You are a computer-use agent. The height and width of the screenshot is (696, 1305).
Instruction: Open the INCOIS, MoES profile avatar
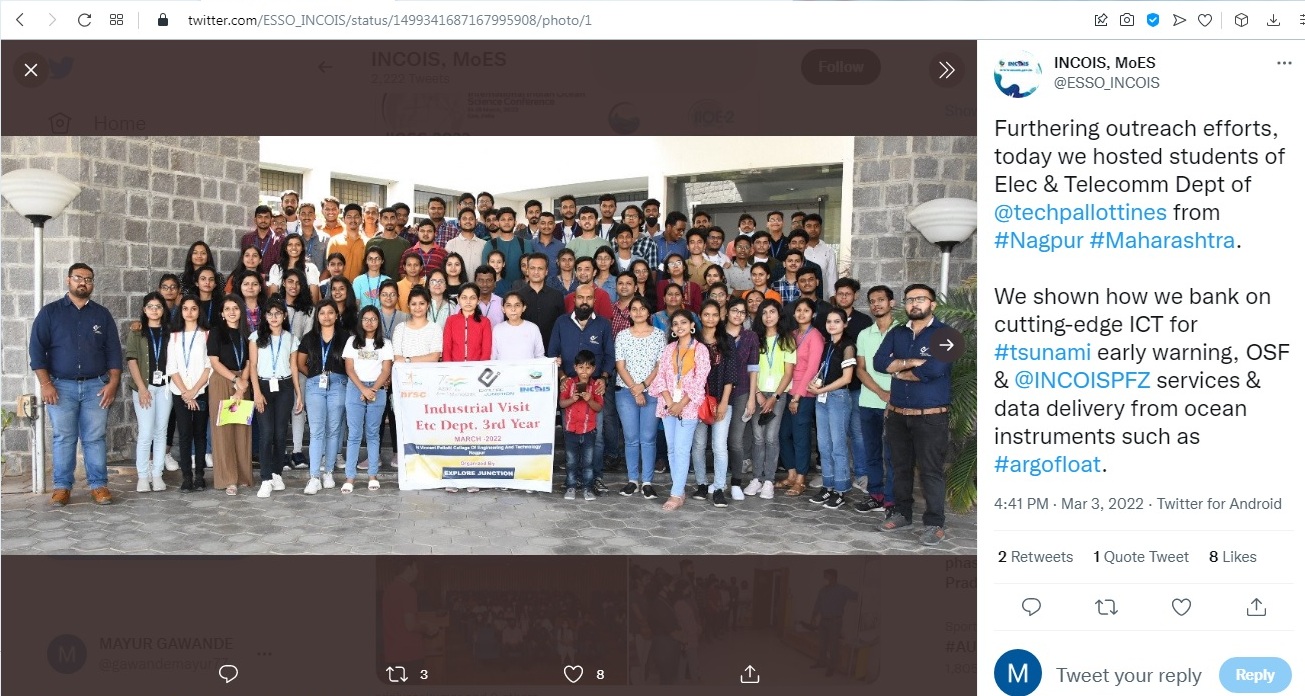1018,74
